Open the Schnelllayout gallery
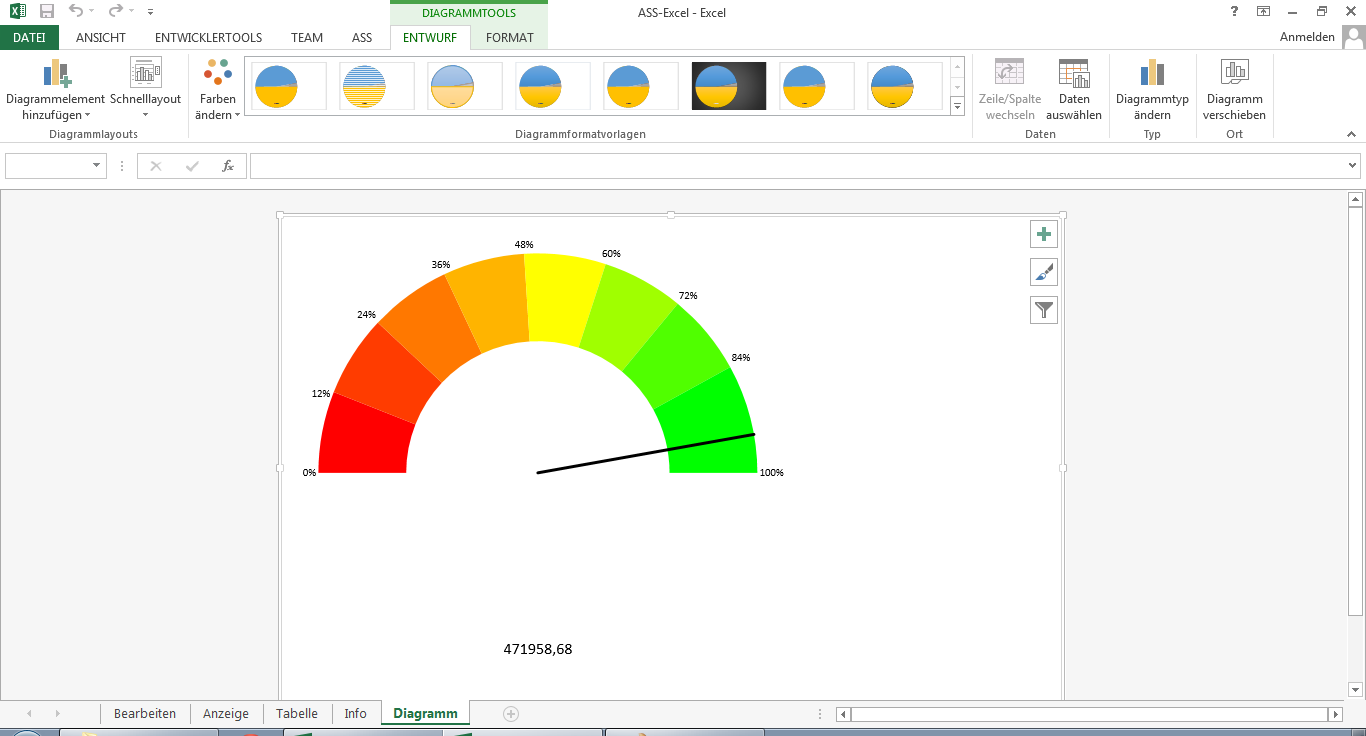 [x=146, y=90]
